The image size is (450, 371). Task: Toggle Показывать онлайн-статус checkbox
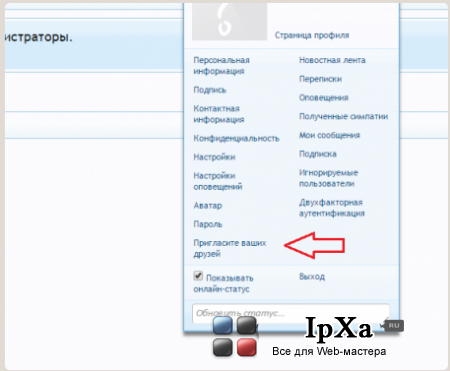coord(198,276)
